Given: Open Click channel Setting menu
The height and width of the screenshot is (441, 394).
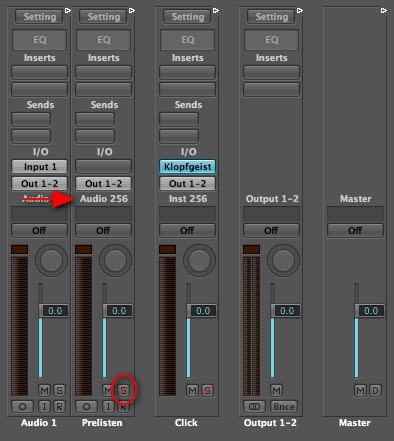Looking at the screenshot, I should (x=188, y=17).
